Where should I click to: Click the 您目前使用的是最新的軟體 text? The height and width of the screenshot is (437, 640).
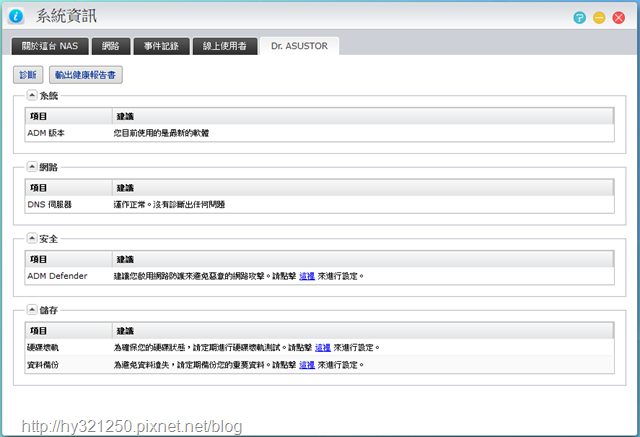(x=161, y=133)
